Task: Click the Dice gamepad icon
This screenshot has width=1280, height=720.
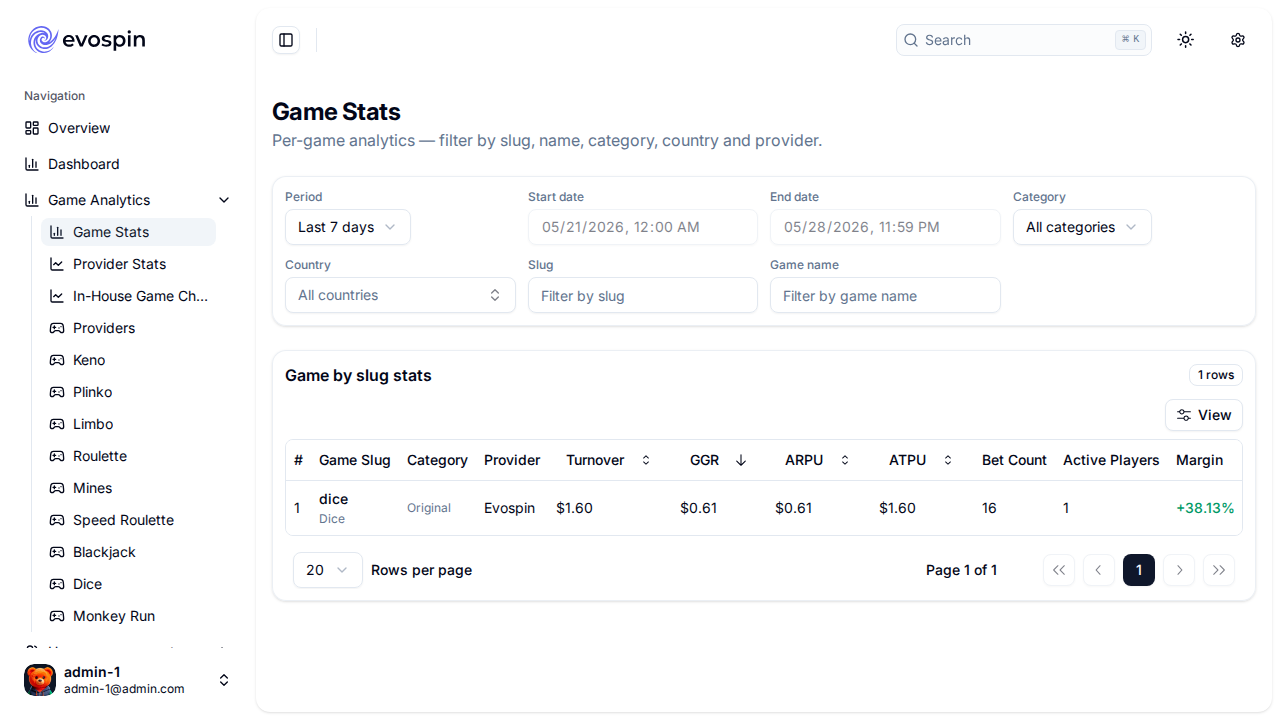Action: click(x=57, y=584)
